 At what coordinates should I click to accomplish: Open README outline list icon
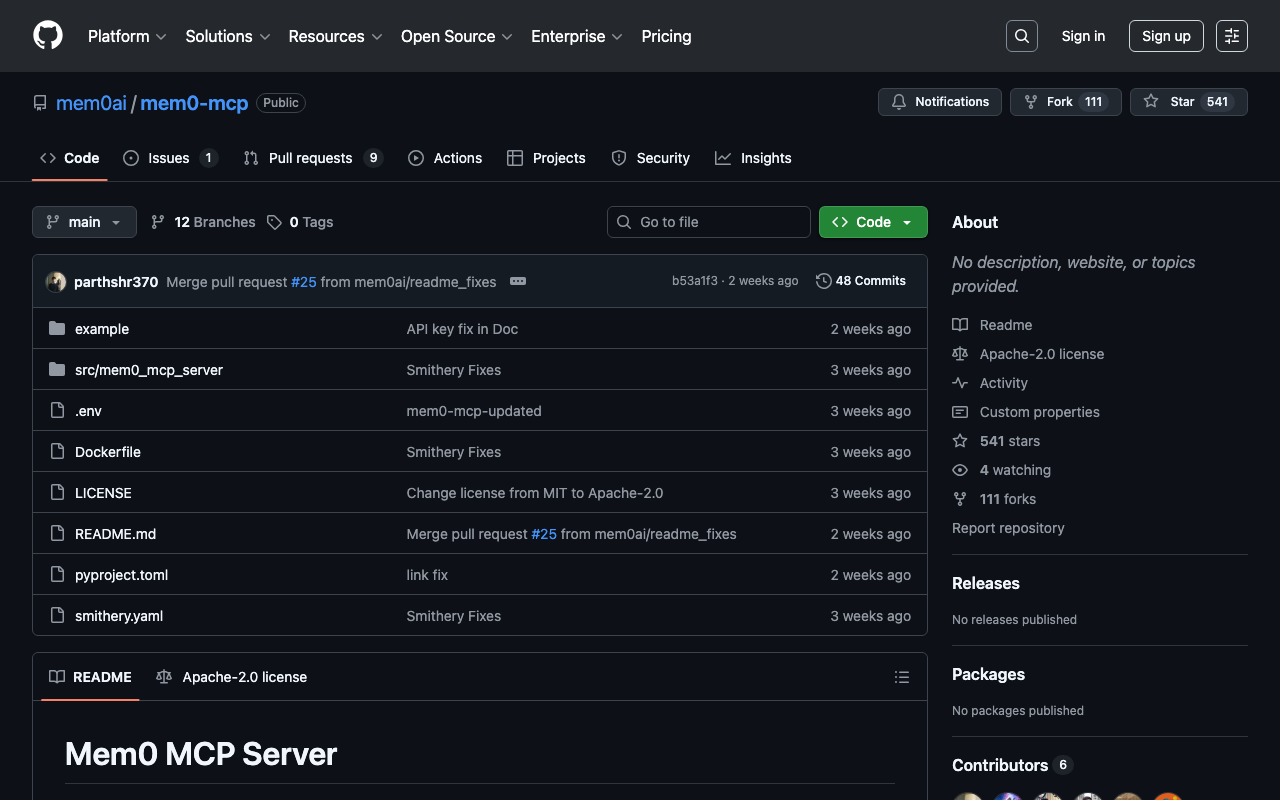point(901,677)
